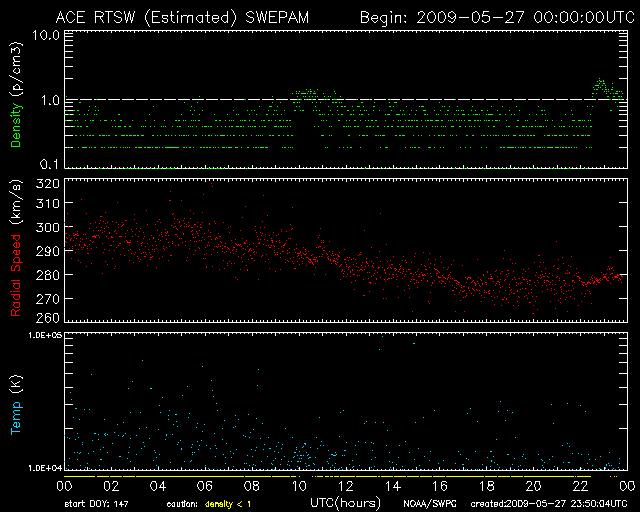Click the start DOY: 147 footer text
Screen dimensions: 640x512
97,504
